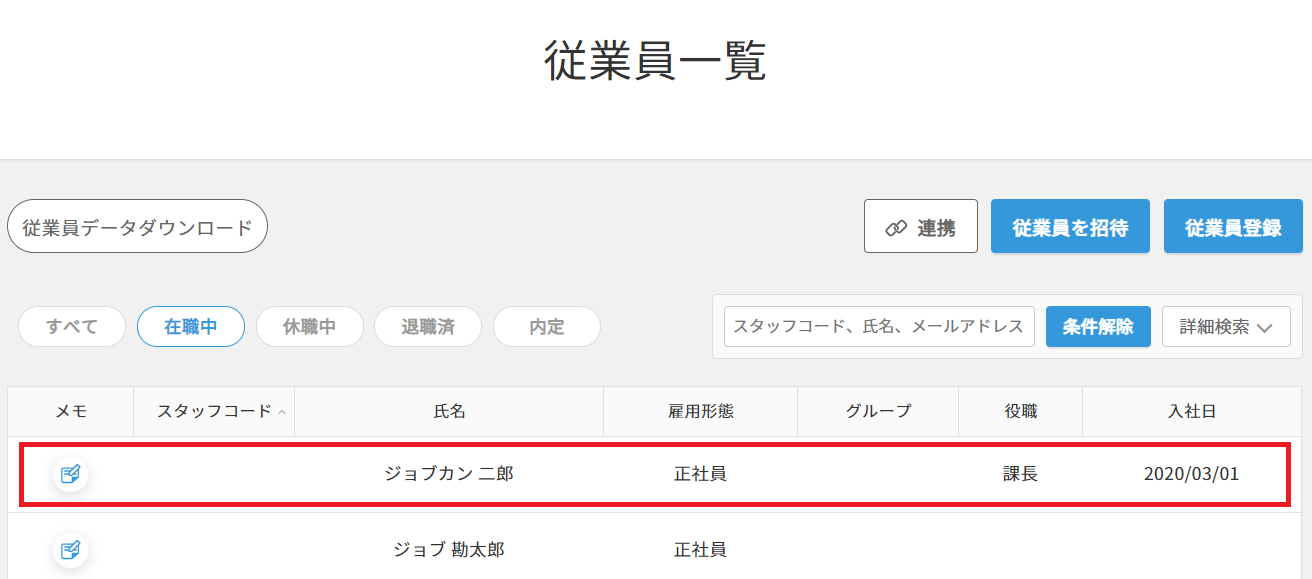Viewport: 1312px width, 579px height.
Task: Click the 条件解除 button
Action: pos(1098,326)
